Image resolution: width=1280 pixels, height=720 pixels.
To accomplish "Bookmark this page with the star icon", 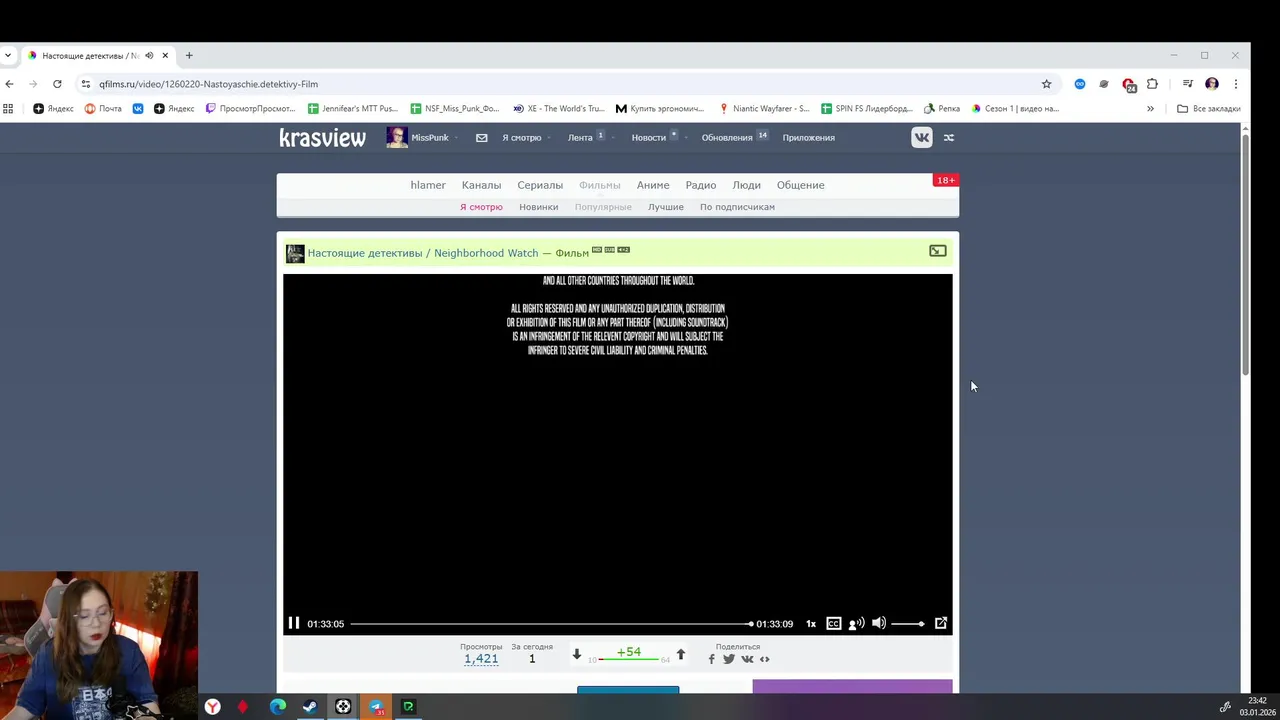I will point(1046,84).
